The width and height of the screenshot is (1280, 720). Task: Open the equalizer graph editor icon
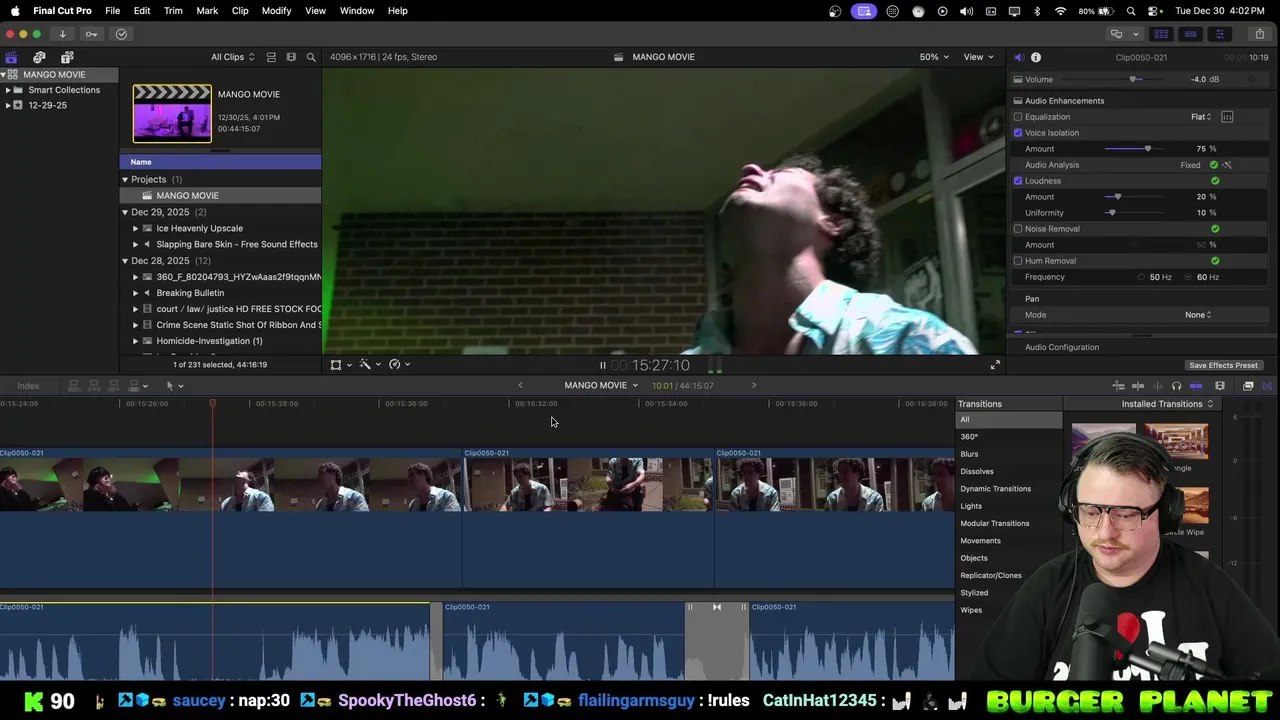(x=1227, y=117)
